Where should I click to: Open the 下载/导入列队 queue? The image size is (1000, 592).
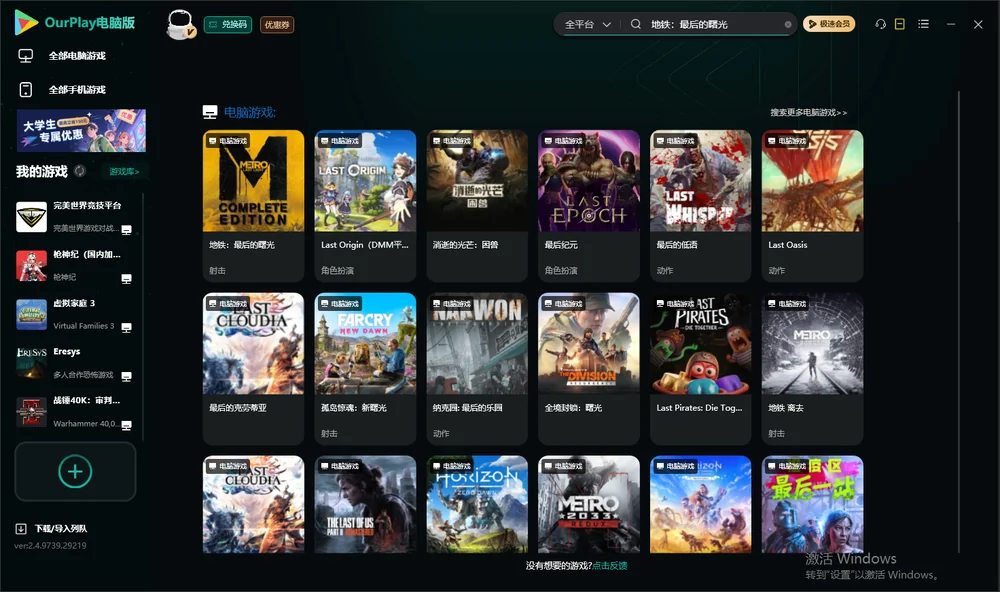click(61, 528)
